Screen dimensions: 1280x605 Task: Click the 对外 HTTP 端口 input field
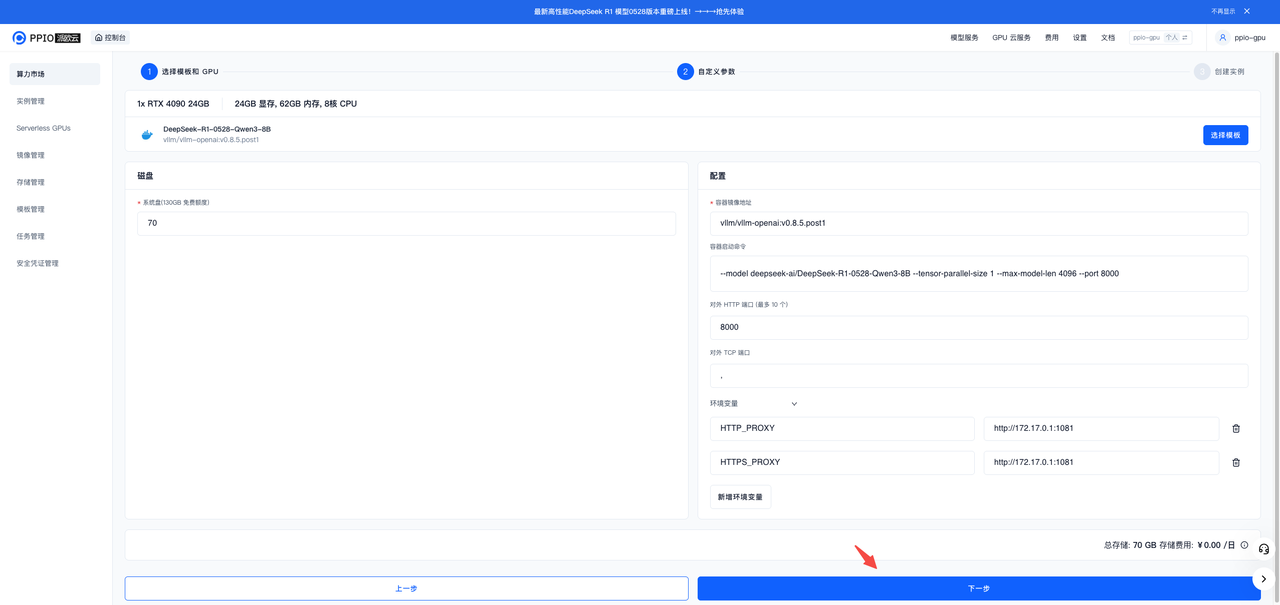coord(979,327)
